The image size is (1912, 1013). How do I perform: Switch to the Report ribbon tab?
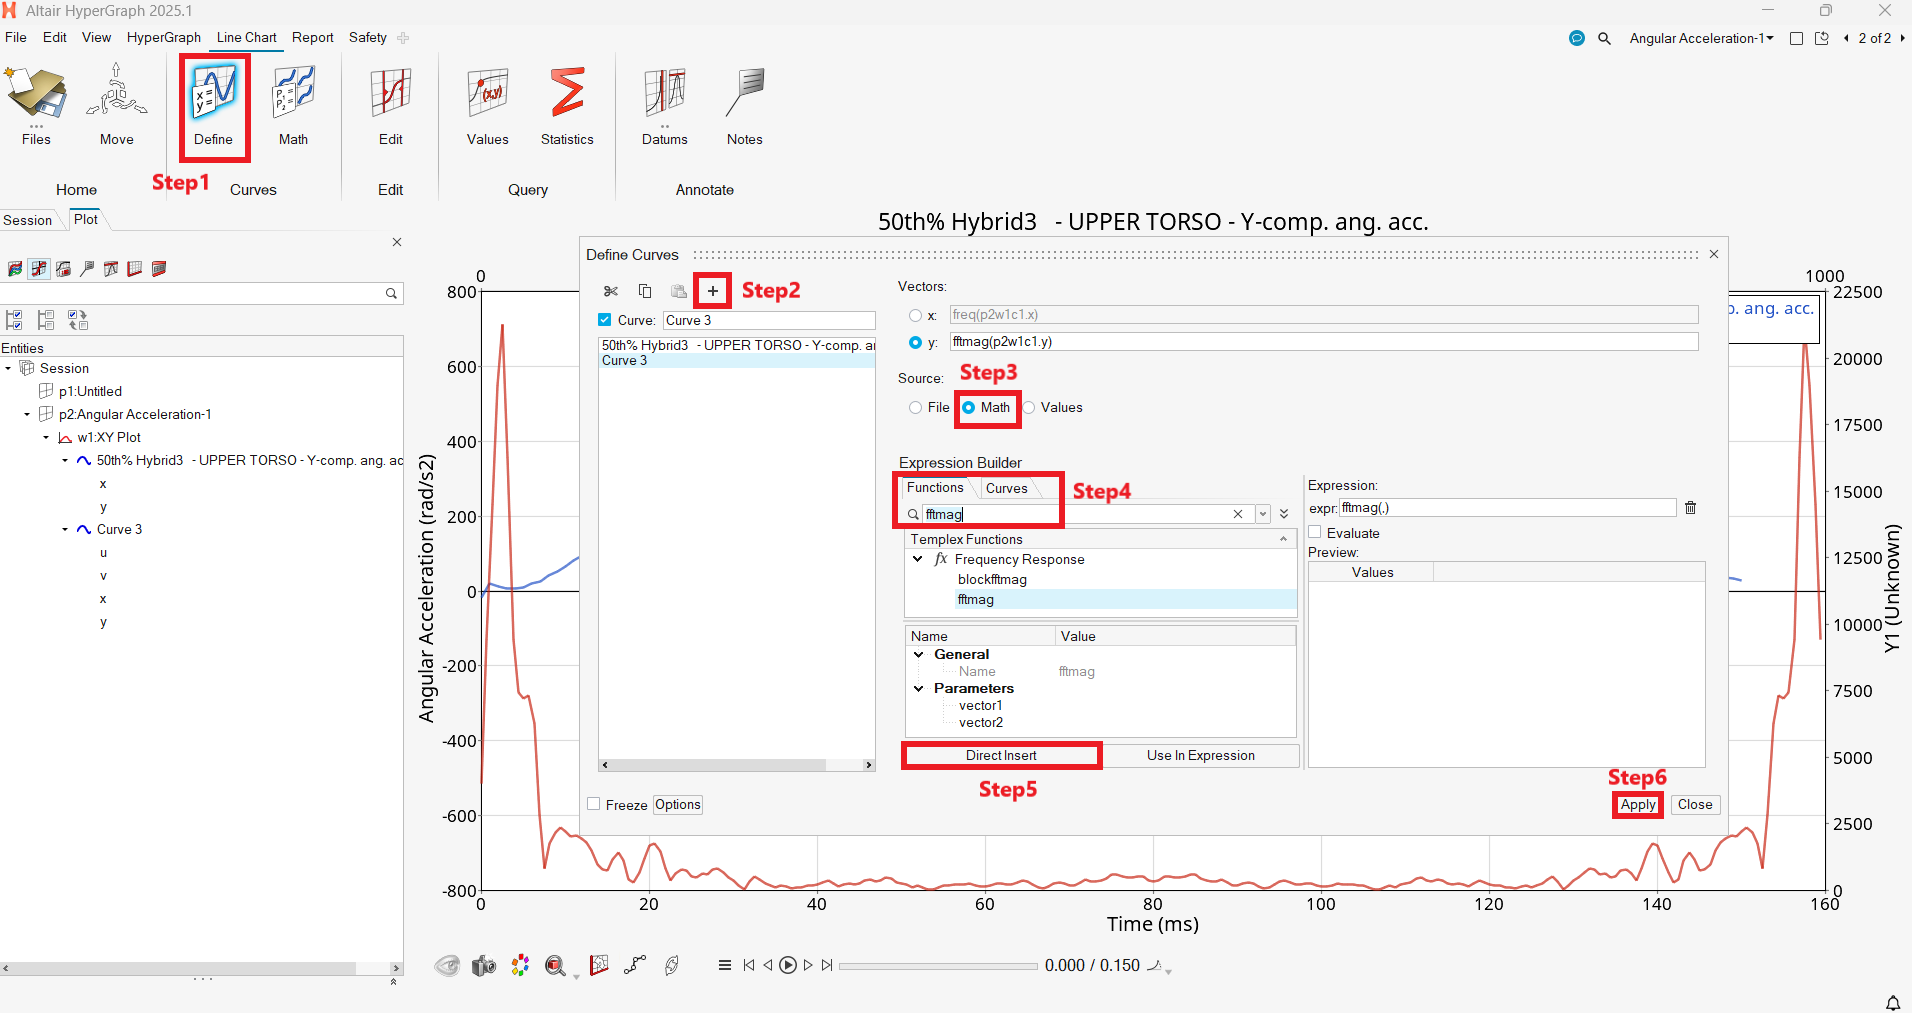pyautogui.click(x=313, y=38)
